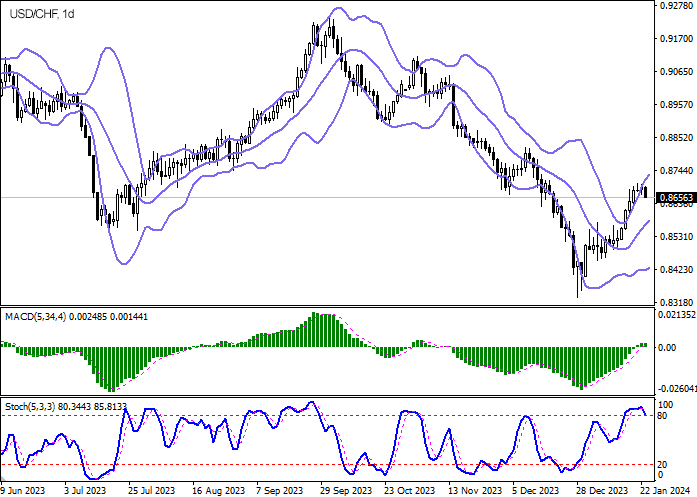Screen dimensions: 697x497
Task: Click the Stochastic 20 level label
Action: coord(663,464)
